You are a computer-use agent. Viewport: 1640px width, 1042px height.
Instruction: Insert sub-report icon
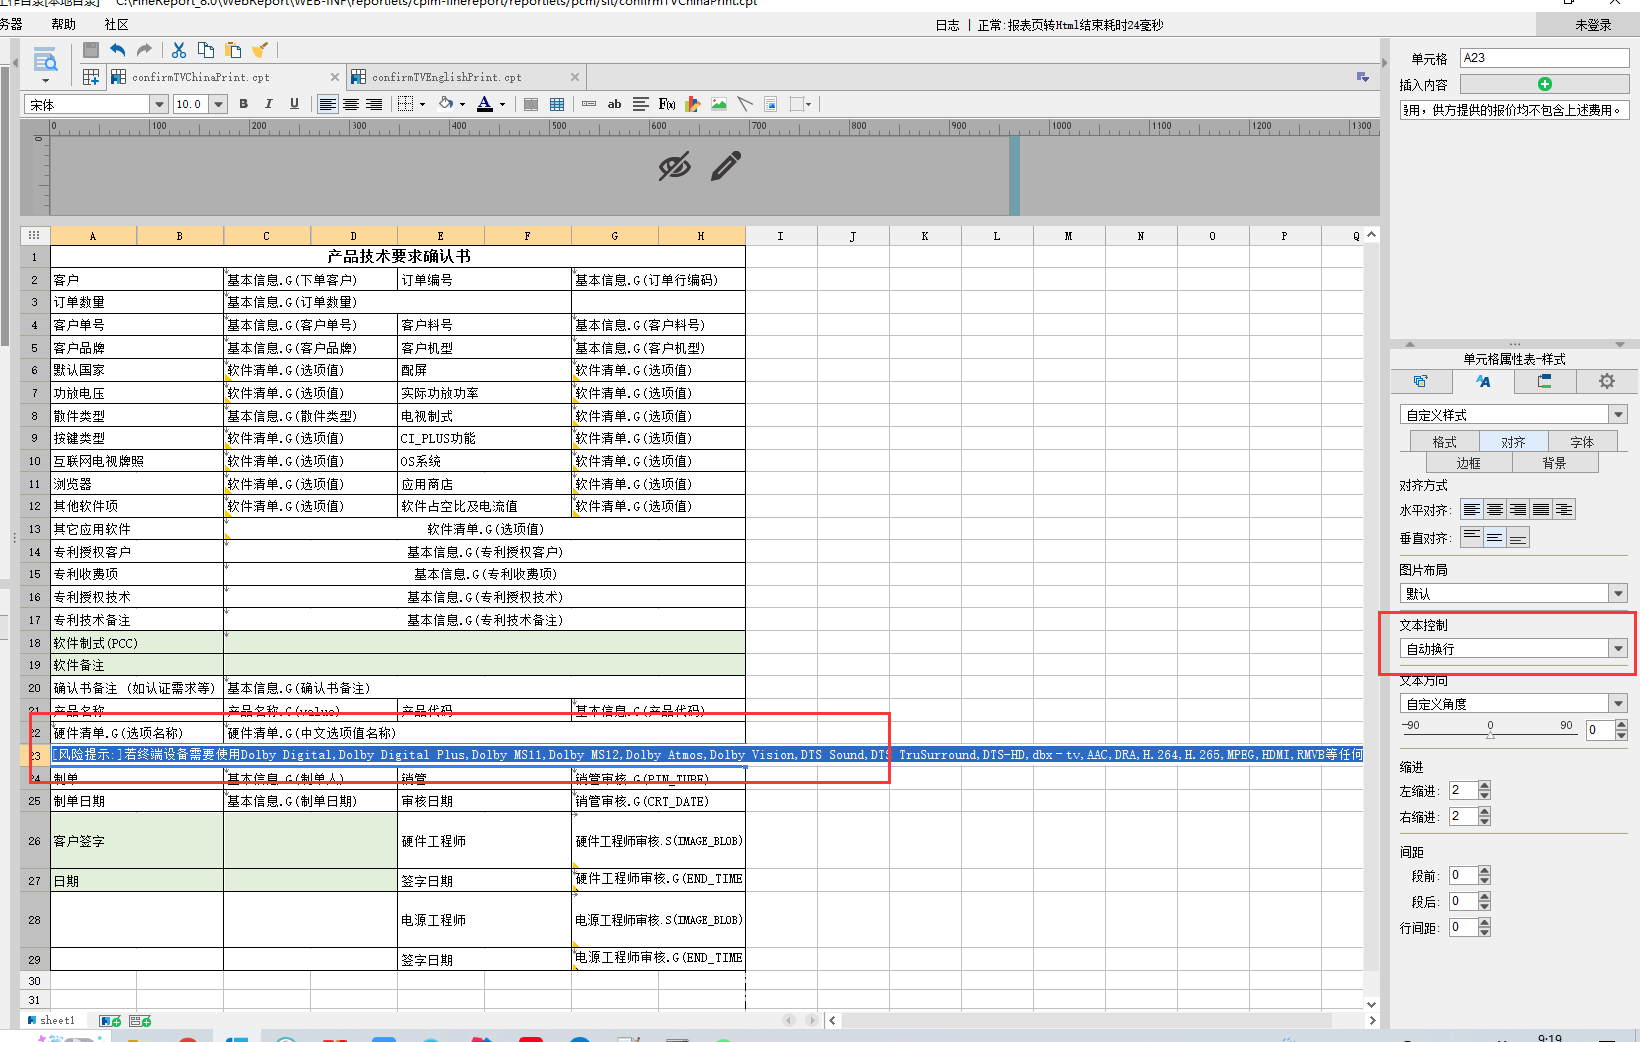tap(771, 104)
